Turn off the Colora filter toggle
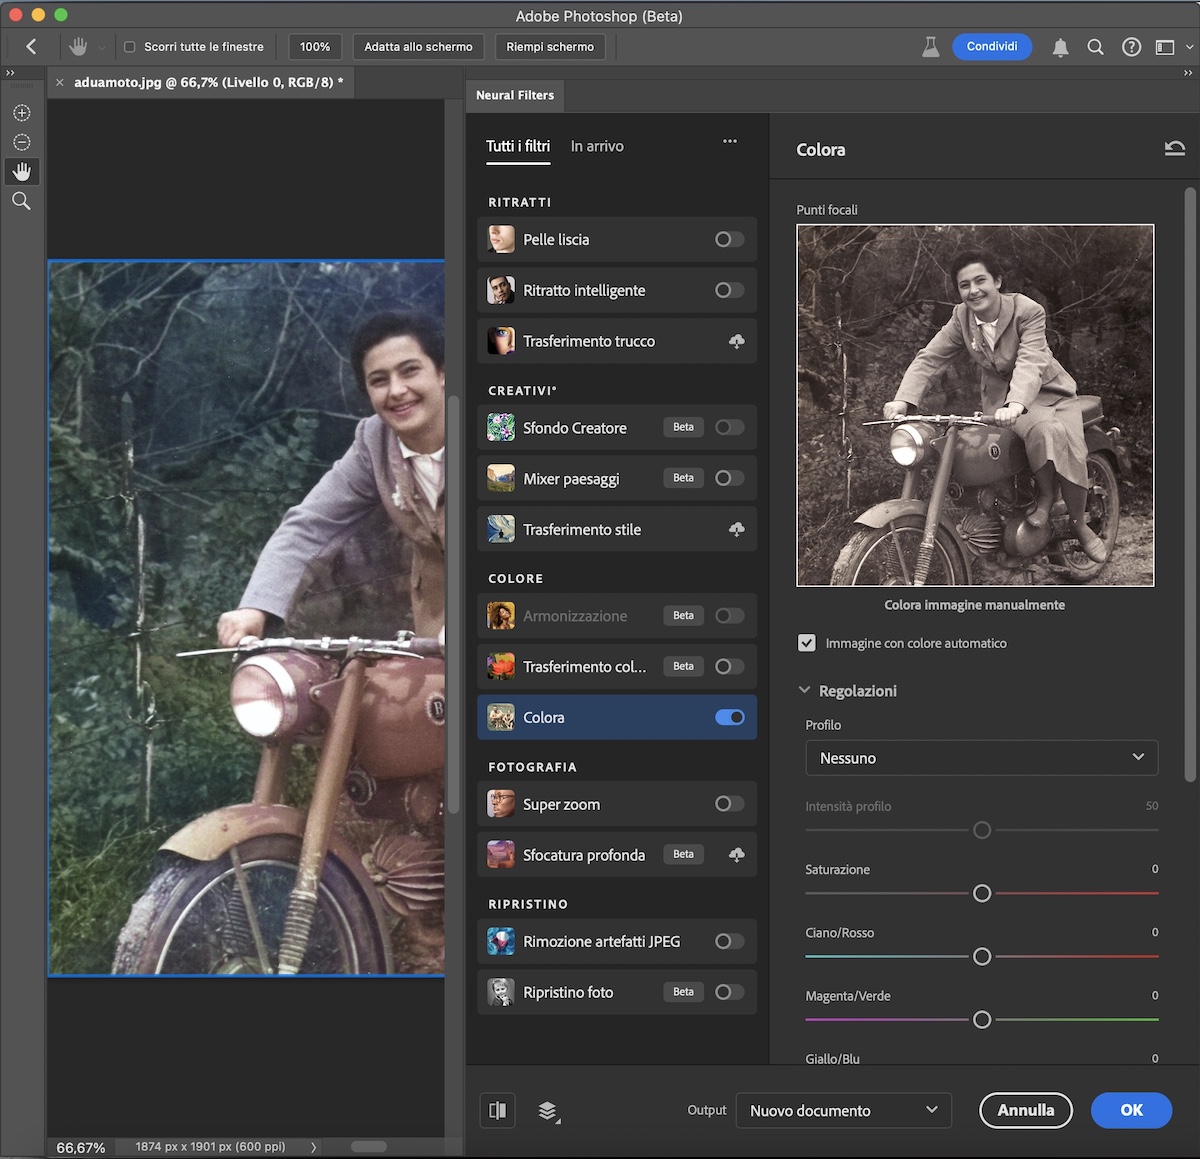 (729, 717)
